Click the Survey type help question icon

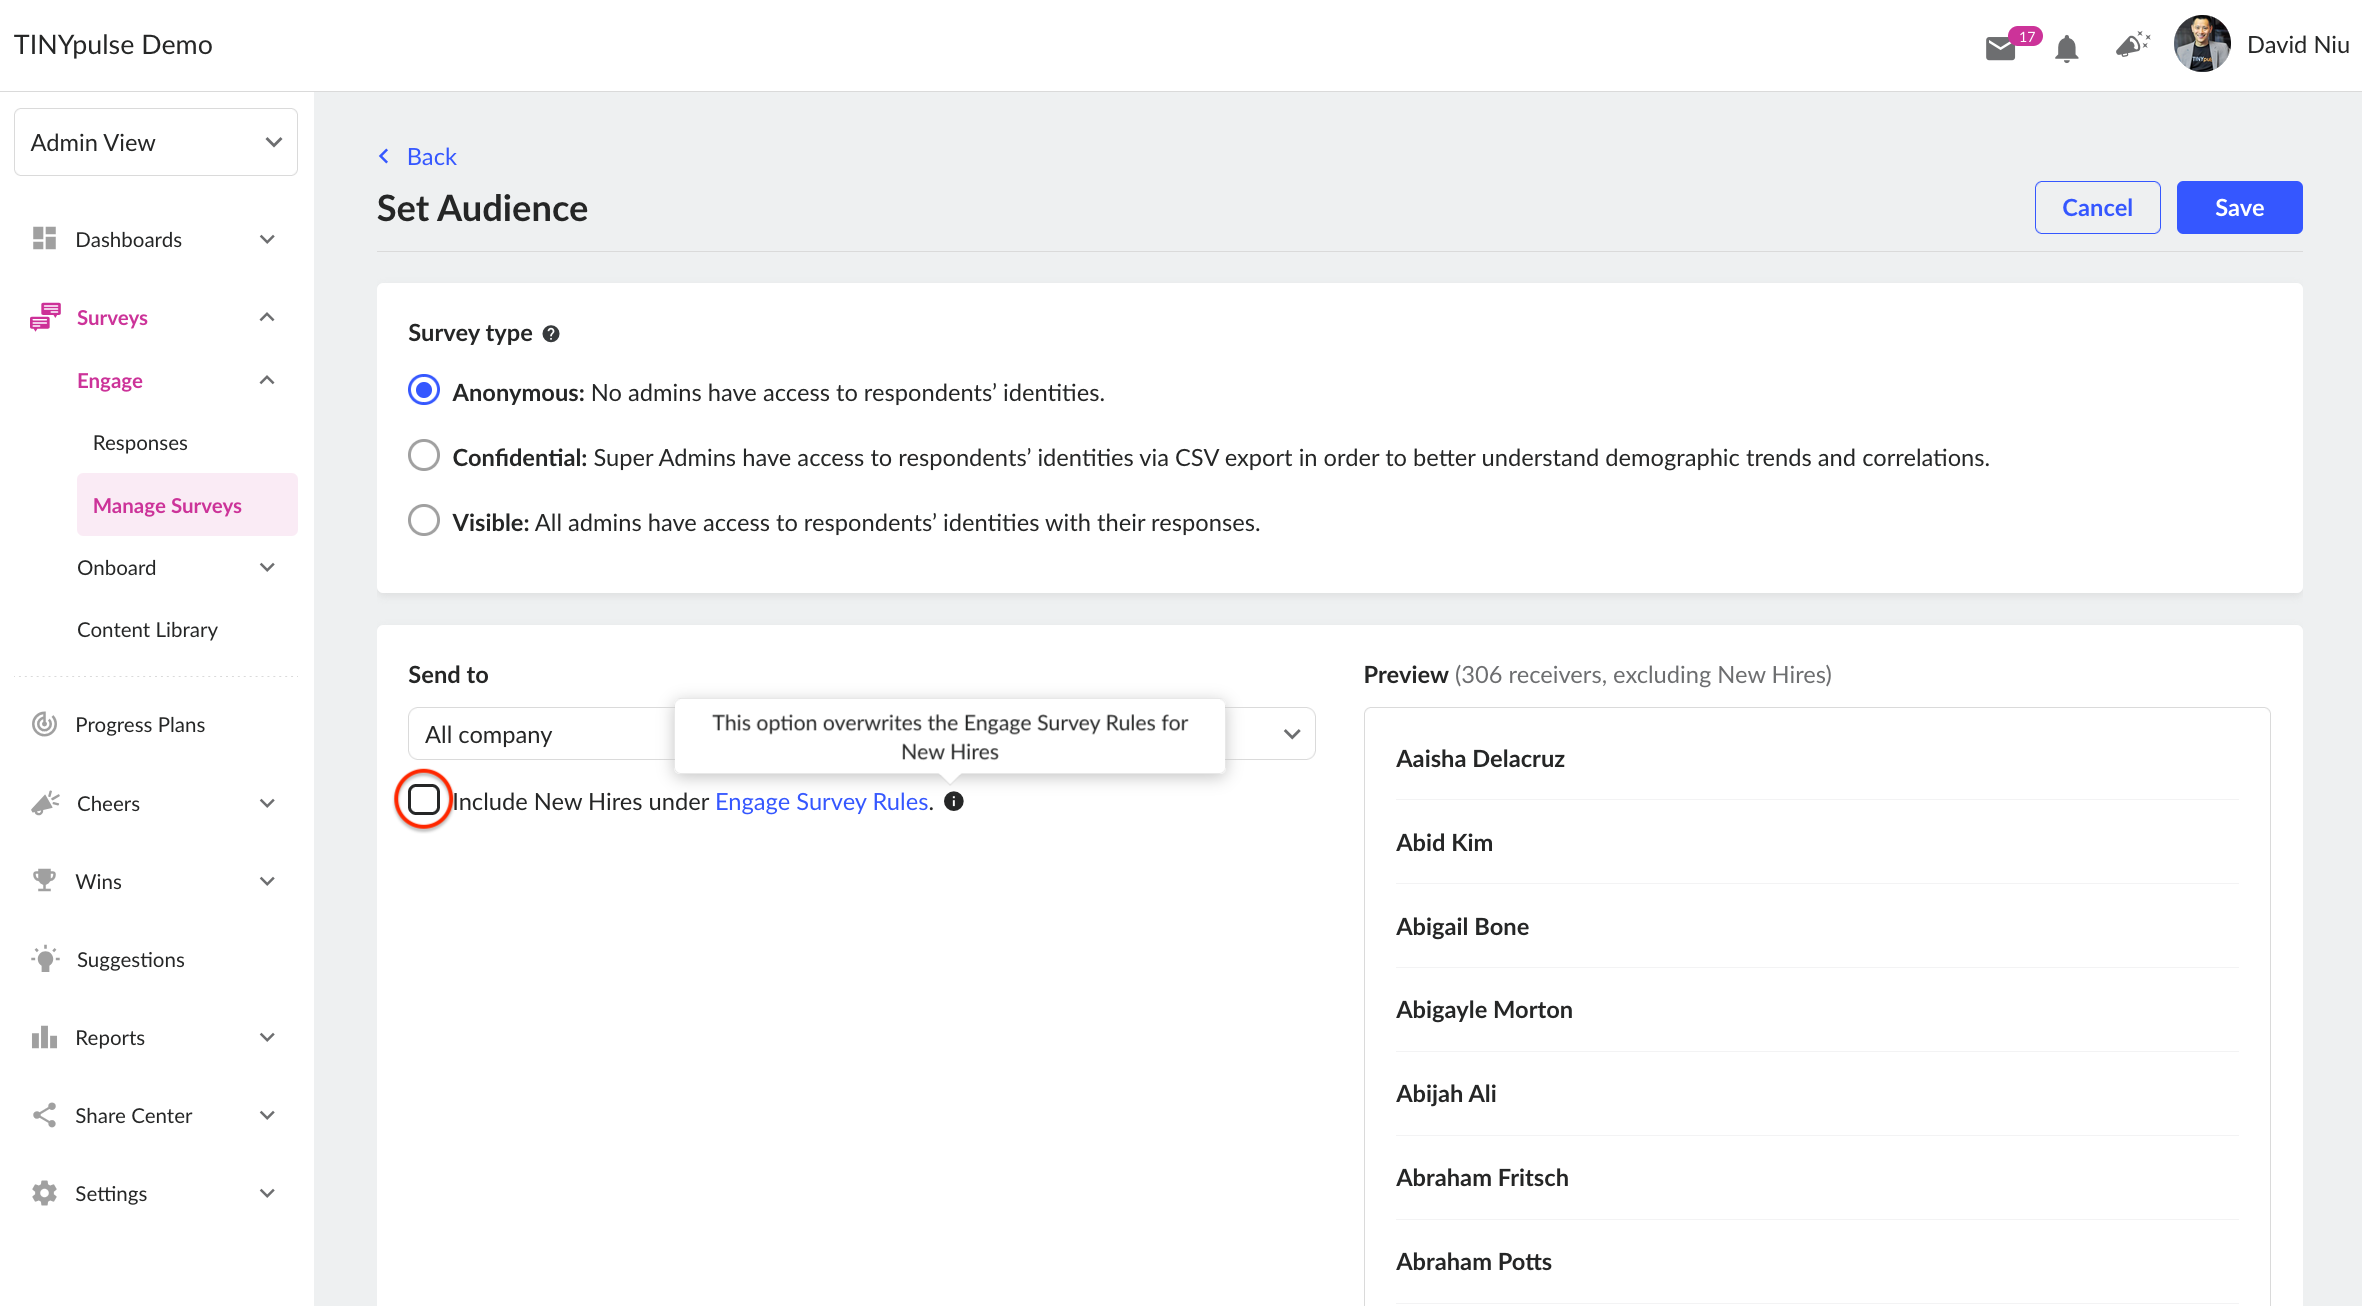pyautogui.click(x=550, y=334)
